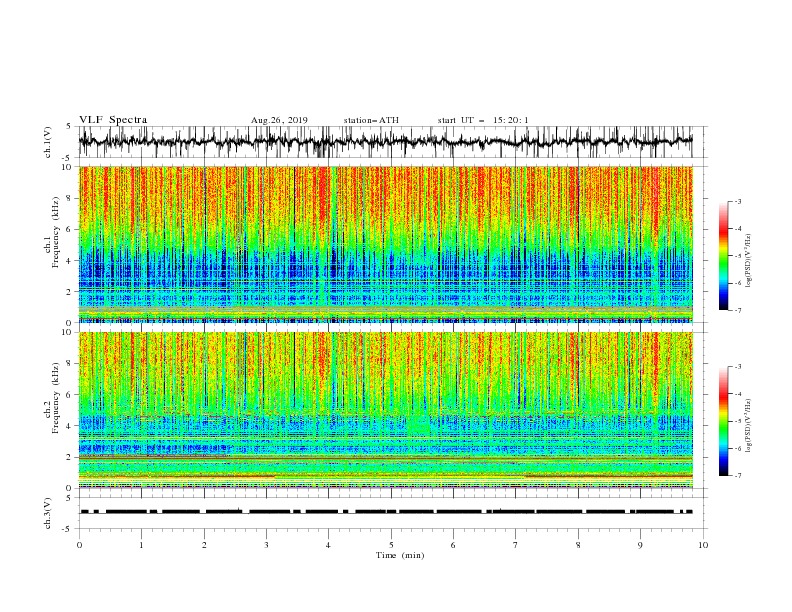
Task: Click the time axis tick label '7'
Action: coord(516,545)
